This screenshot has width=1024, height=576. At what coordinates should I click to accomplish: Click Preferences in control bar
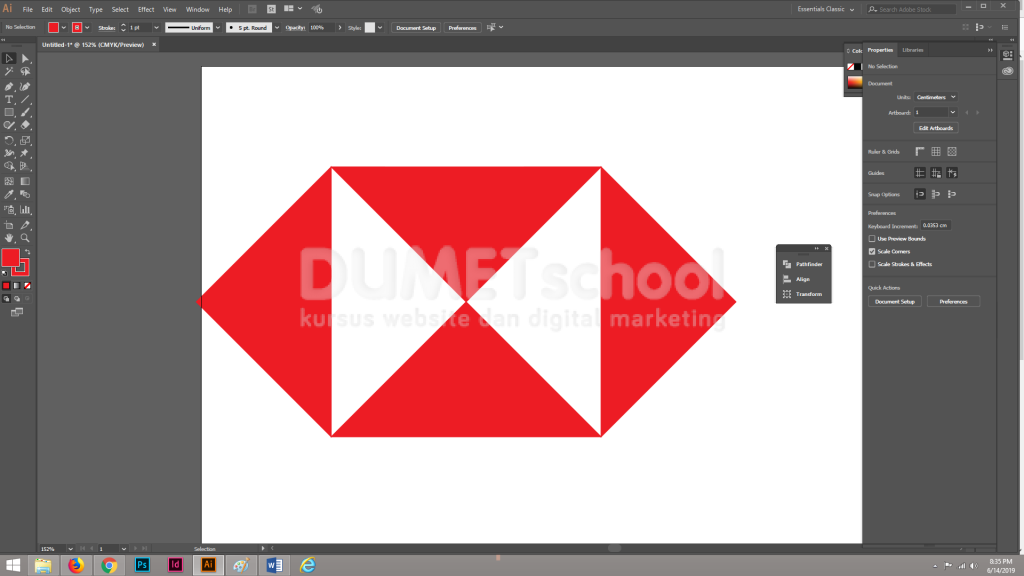click(462, 28)
